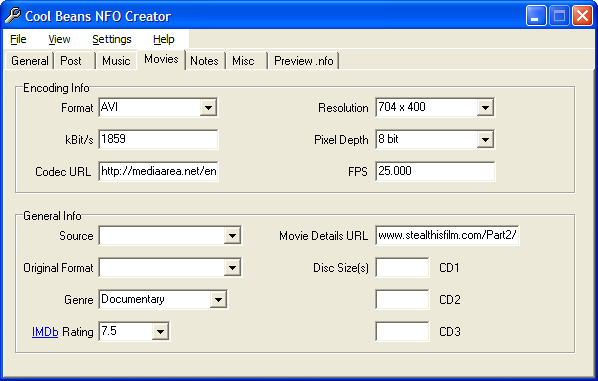Click the kBit/s input field
This screenshot has height=381, width=598.
pos(158,139)
